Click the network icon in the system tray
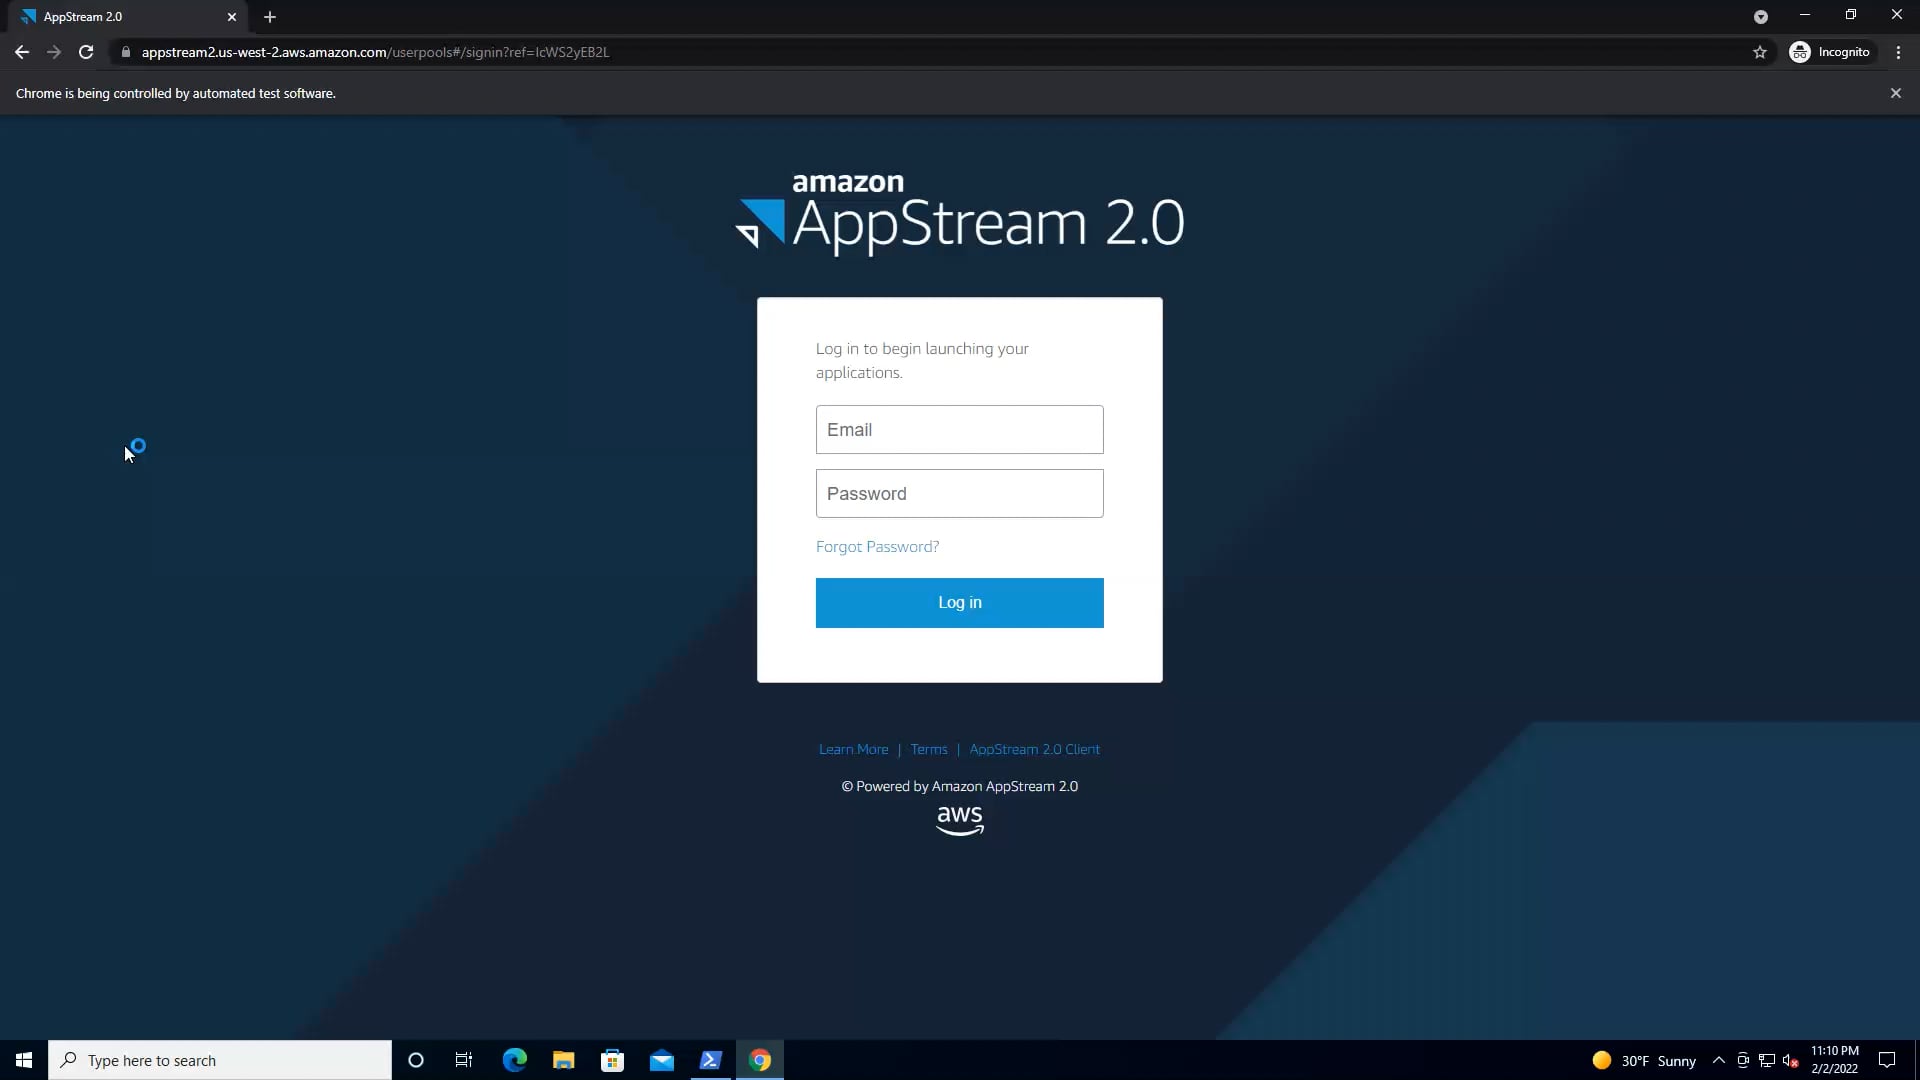 1767,1060
